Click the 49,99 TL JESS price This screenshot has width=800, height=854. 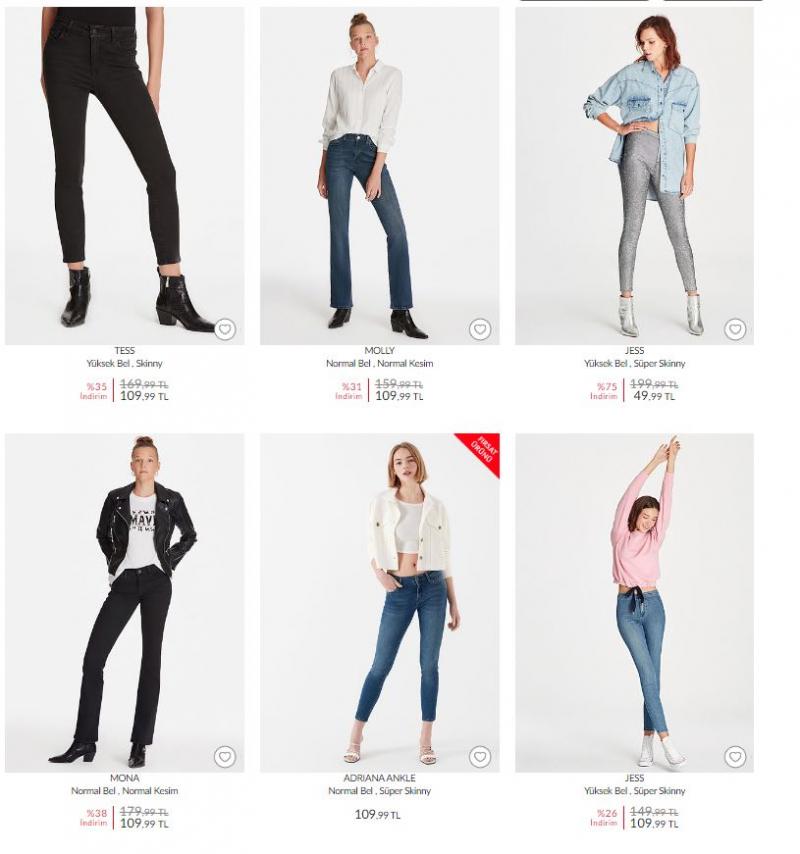(x=654, y=396)
